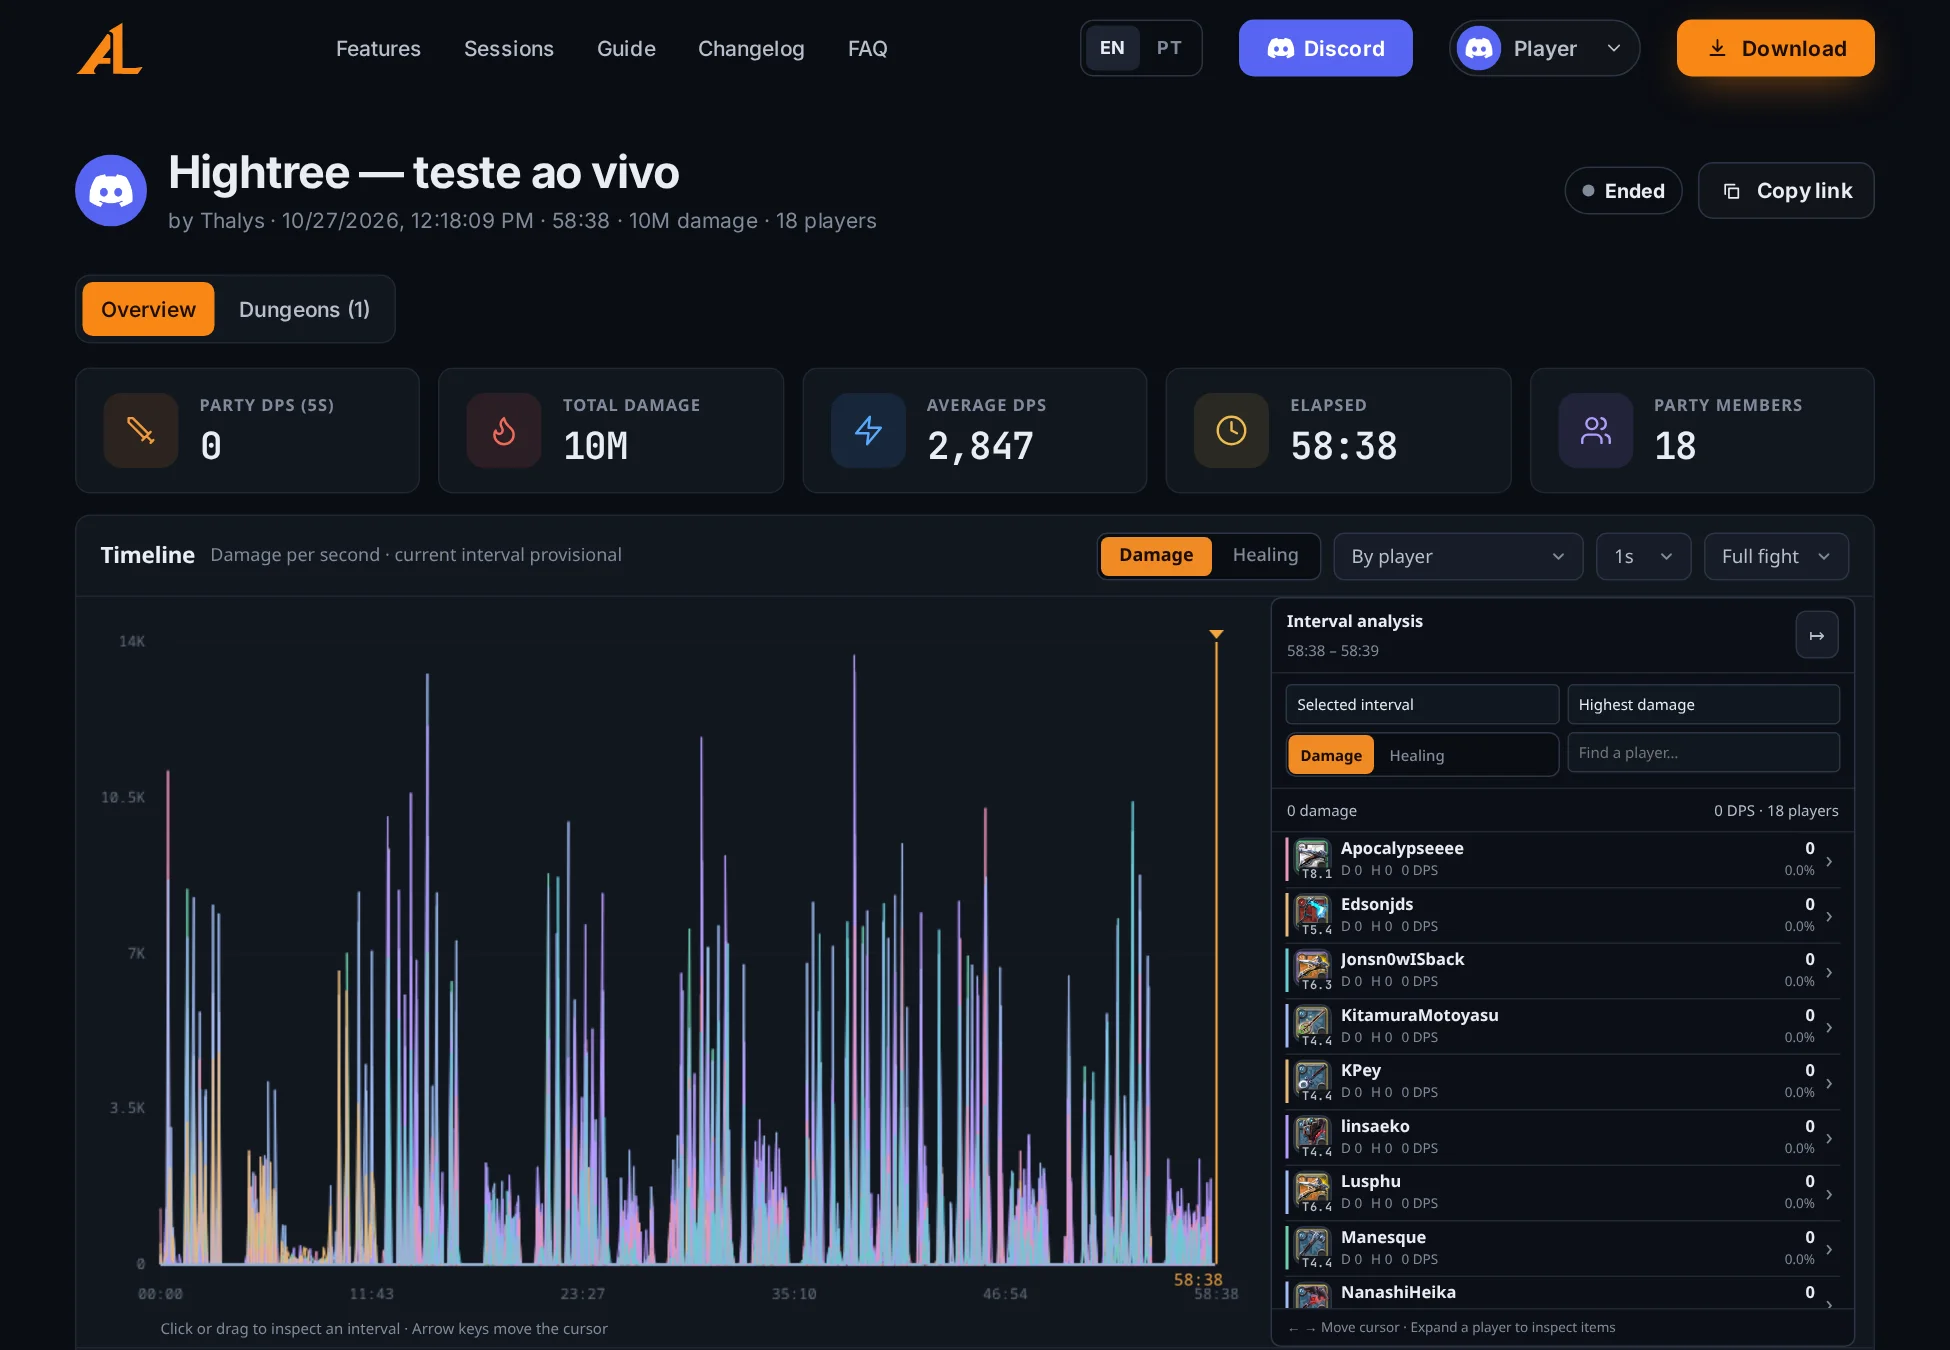Select Damage in Interval analysis panel
This screenshot has width=1950, height=1350.
[1331, 755]
